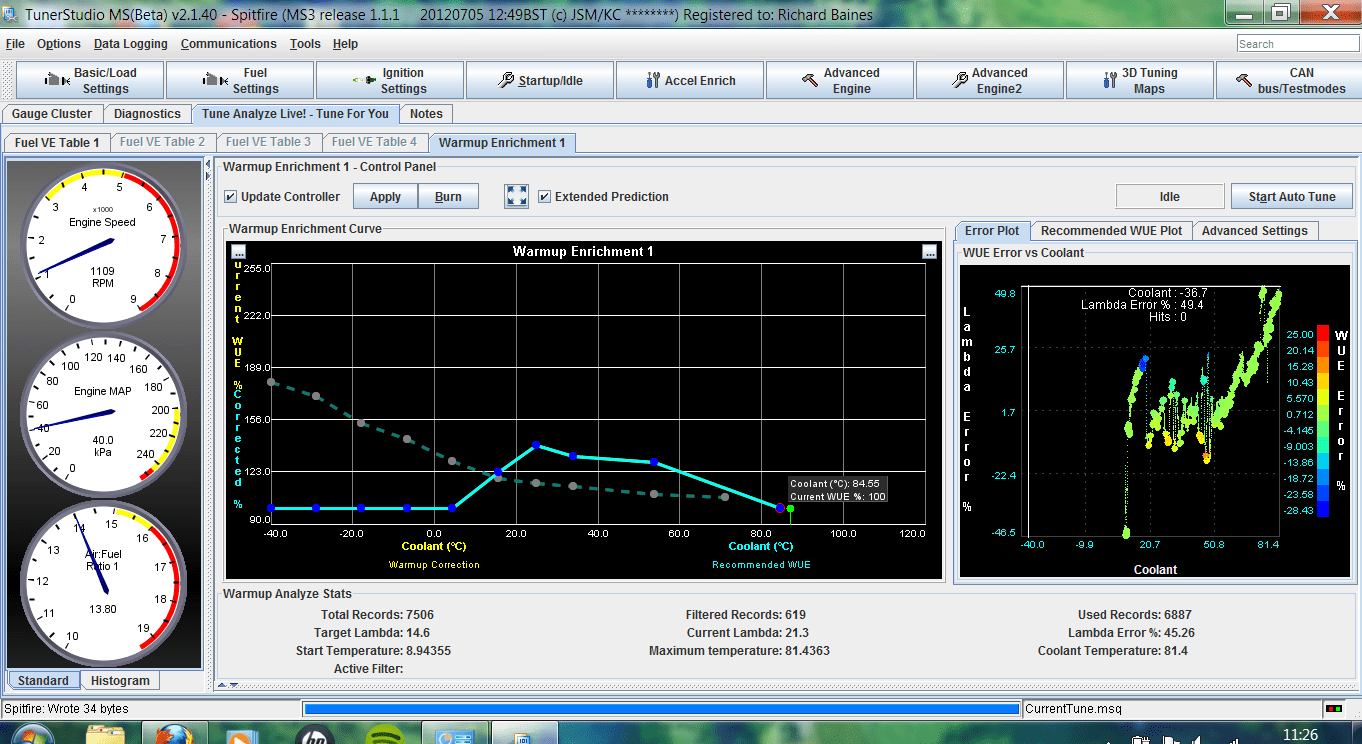Select the Tune Analyze Live! tab

click(296, 114)
